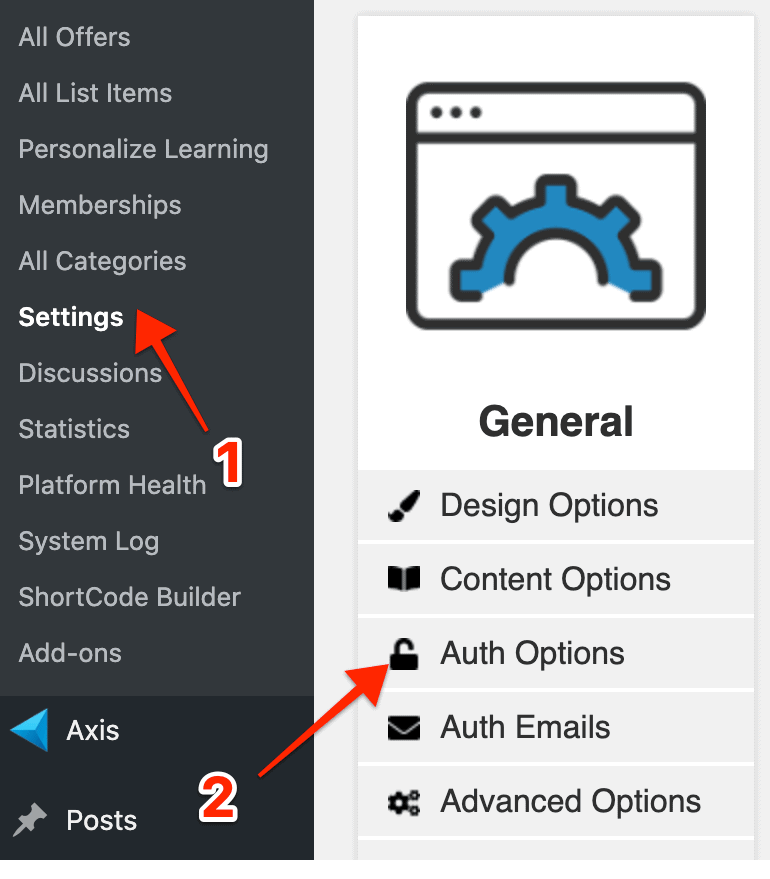The image size is (770, 879).
Task: Click the envelope icon for Auth Emails
Action: tap(403, 728)
